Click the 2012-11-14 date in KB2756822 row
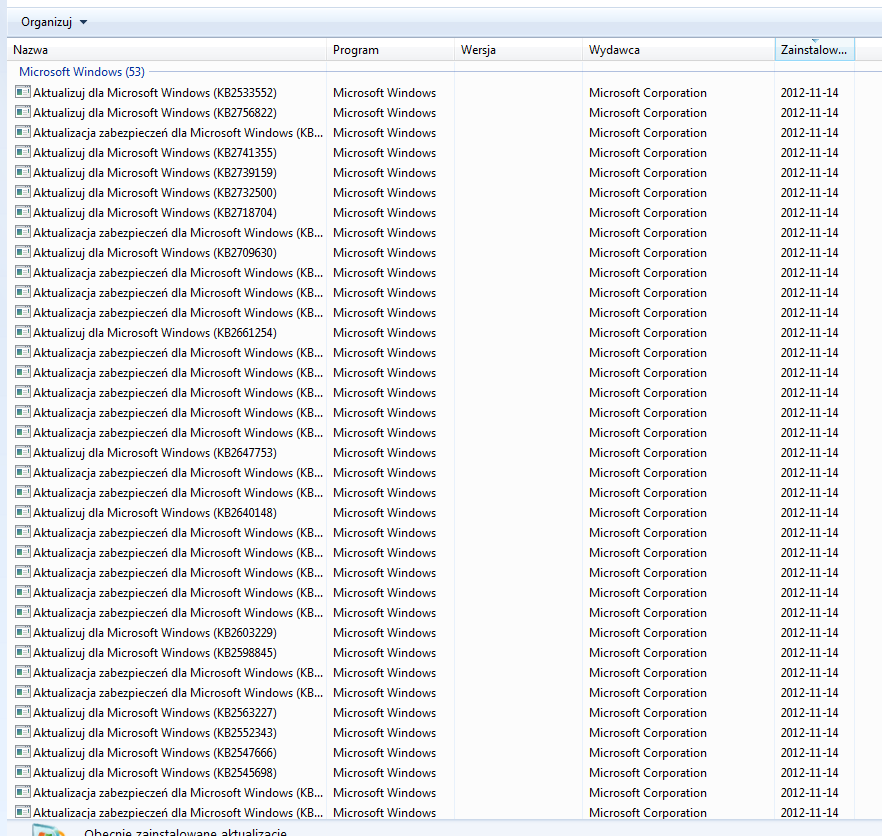882x836 pixels. (809, 113)
